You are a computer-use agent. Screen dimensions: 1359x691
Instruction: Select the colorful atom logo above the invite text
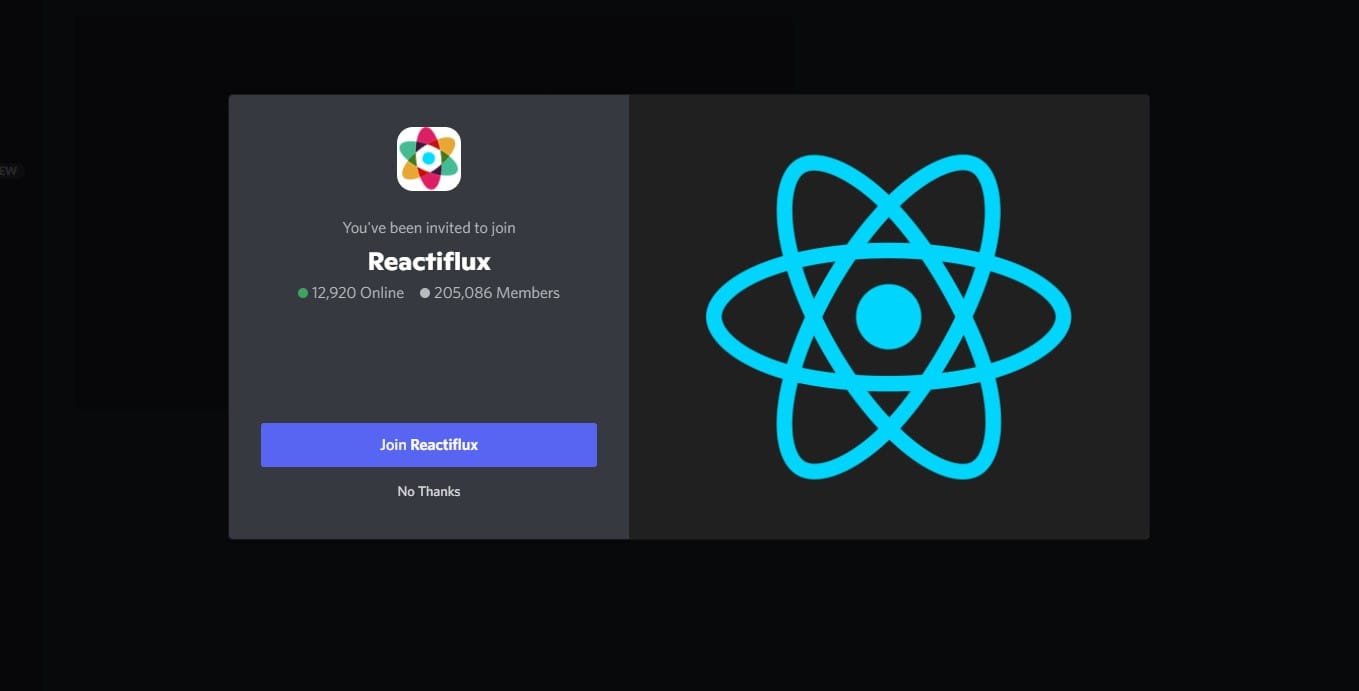pyautogui.click(x=428, y=158)
